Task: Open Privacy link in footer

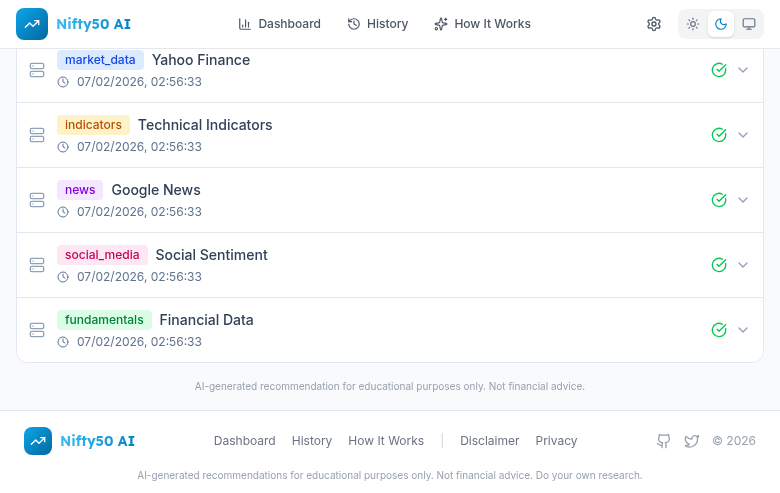Action: [556, 441]
